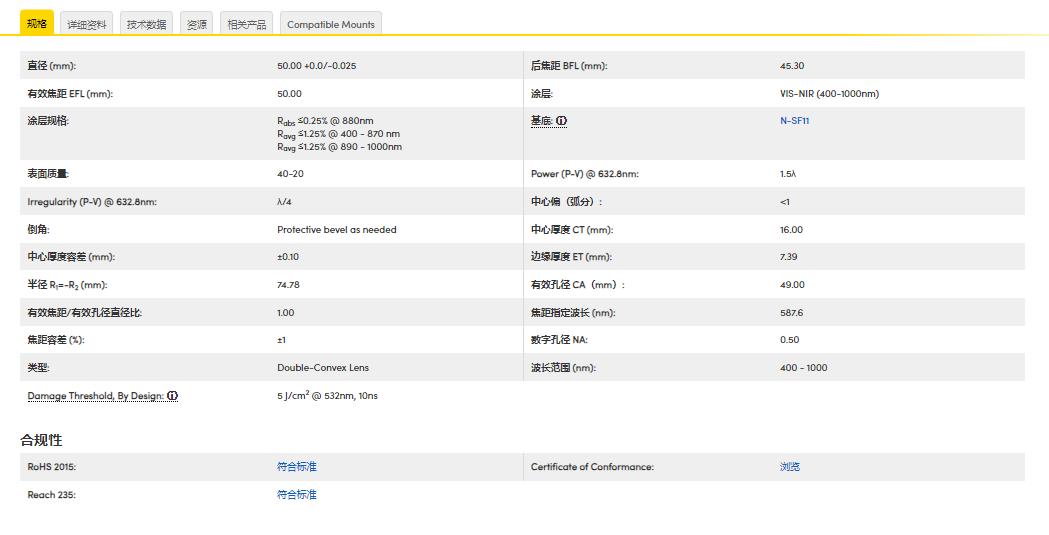Click the Double-Convex Lens type value
The width and height of the screenshot is (1049, 535).
(x=323, y=368)
